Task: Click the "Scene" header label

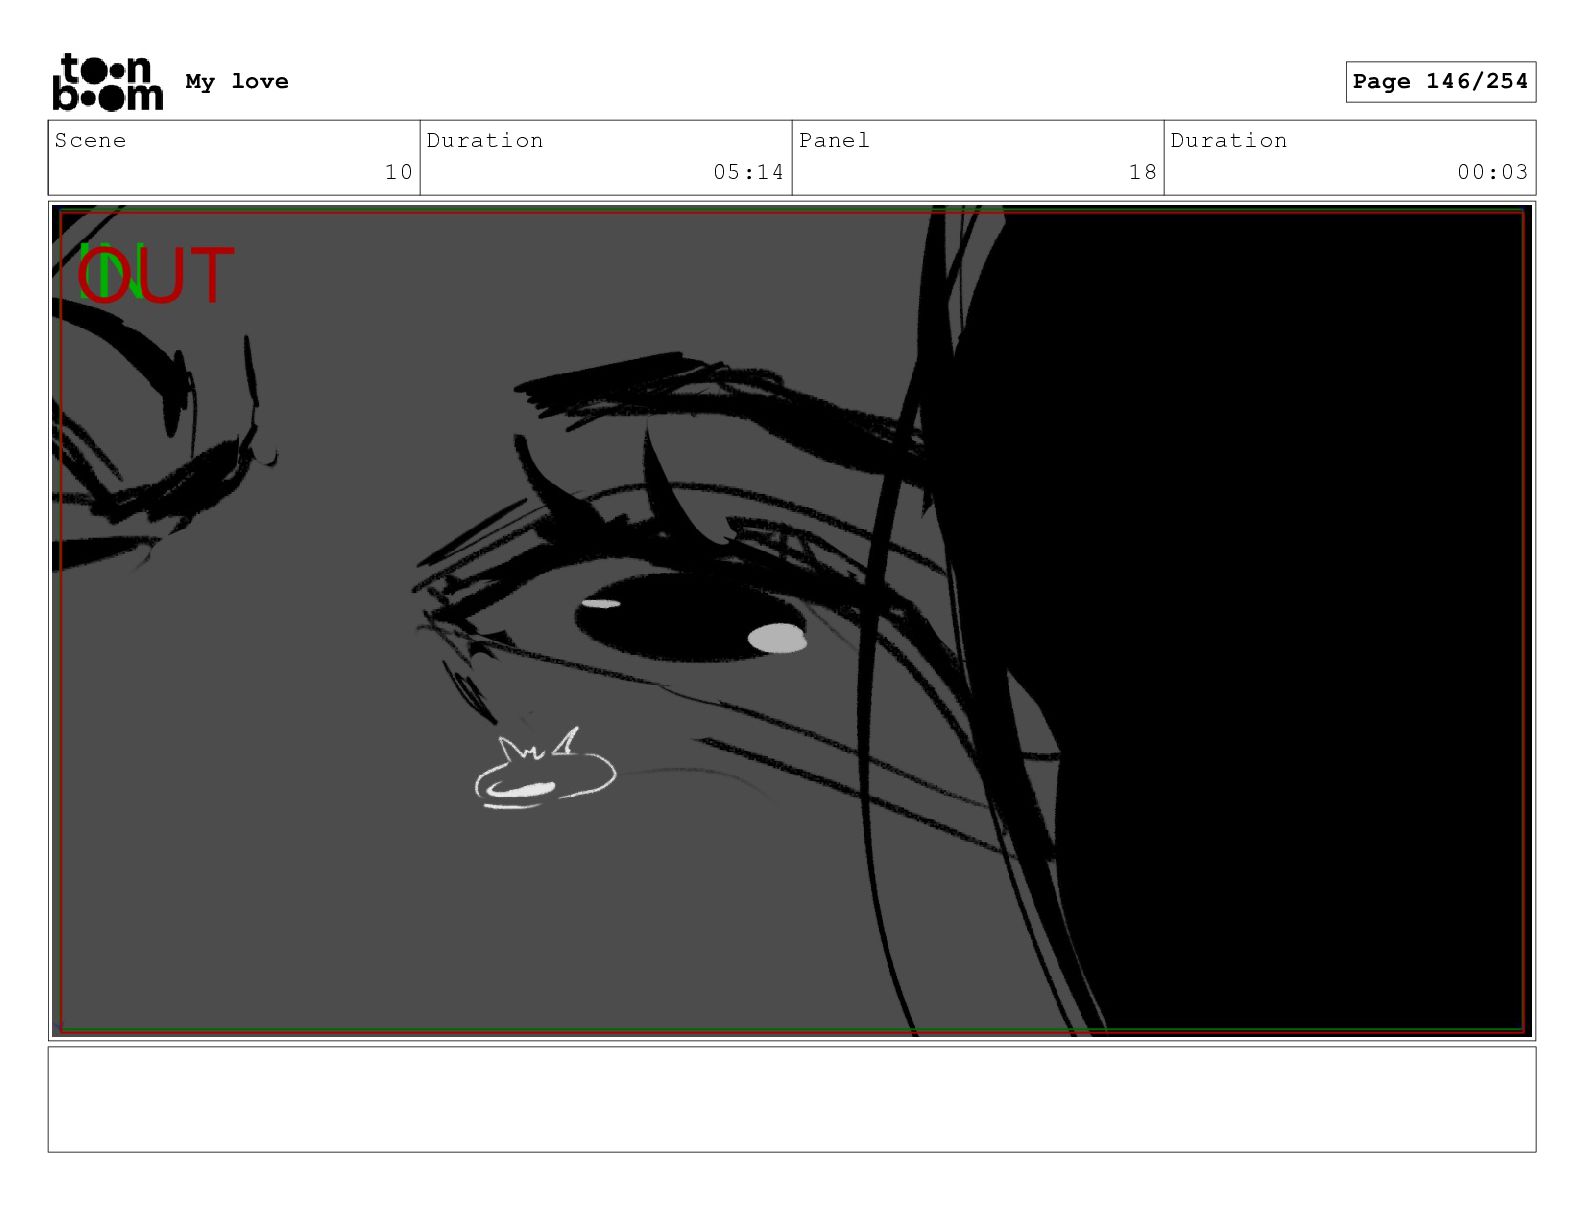Action: coord(90,140)
